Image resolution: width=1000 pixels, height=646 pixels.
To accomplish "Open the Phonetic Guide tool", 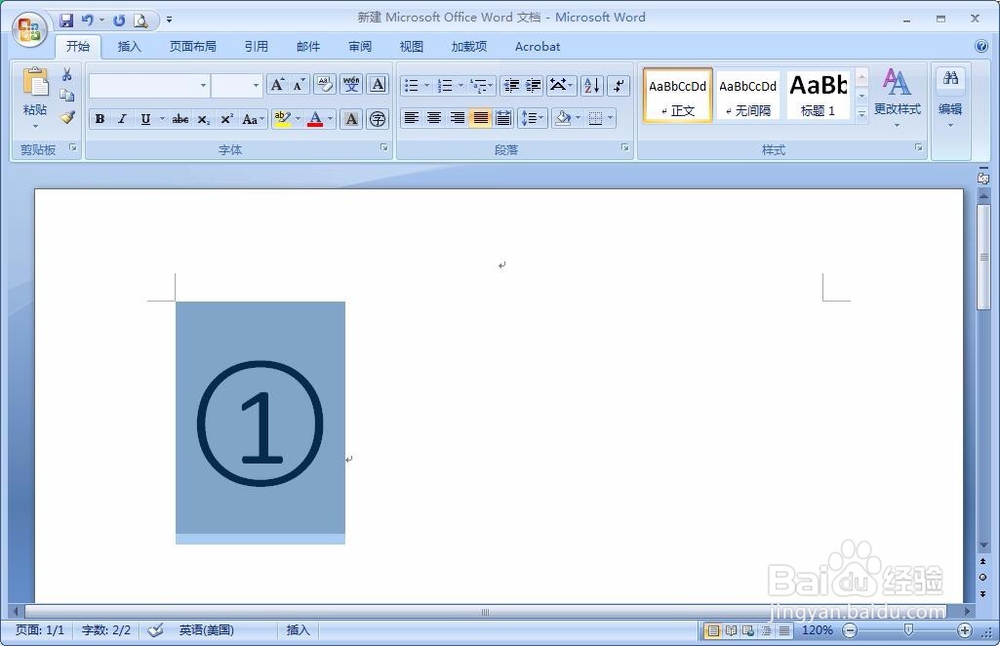I will coord(351,85).
